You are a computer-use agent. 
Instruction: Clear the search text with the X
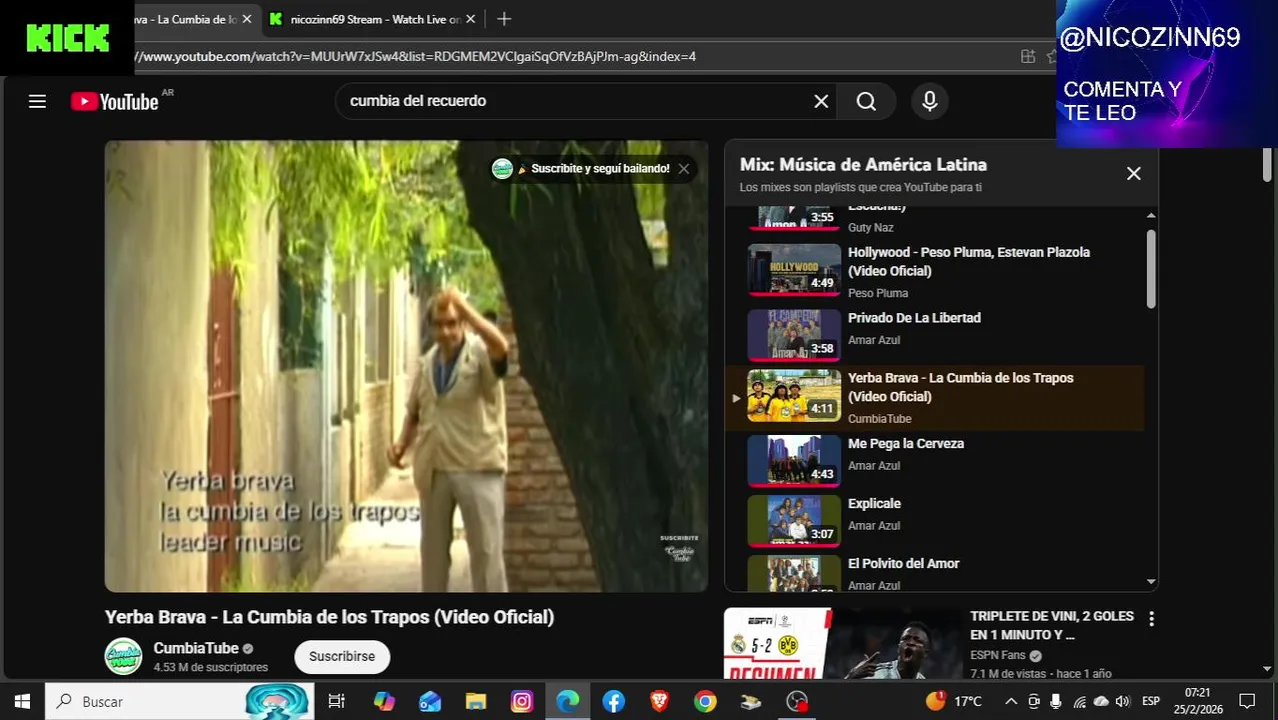pos(821,101)
